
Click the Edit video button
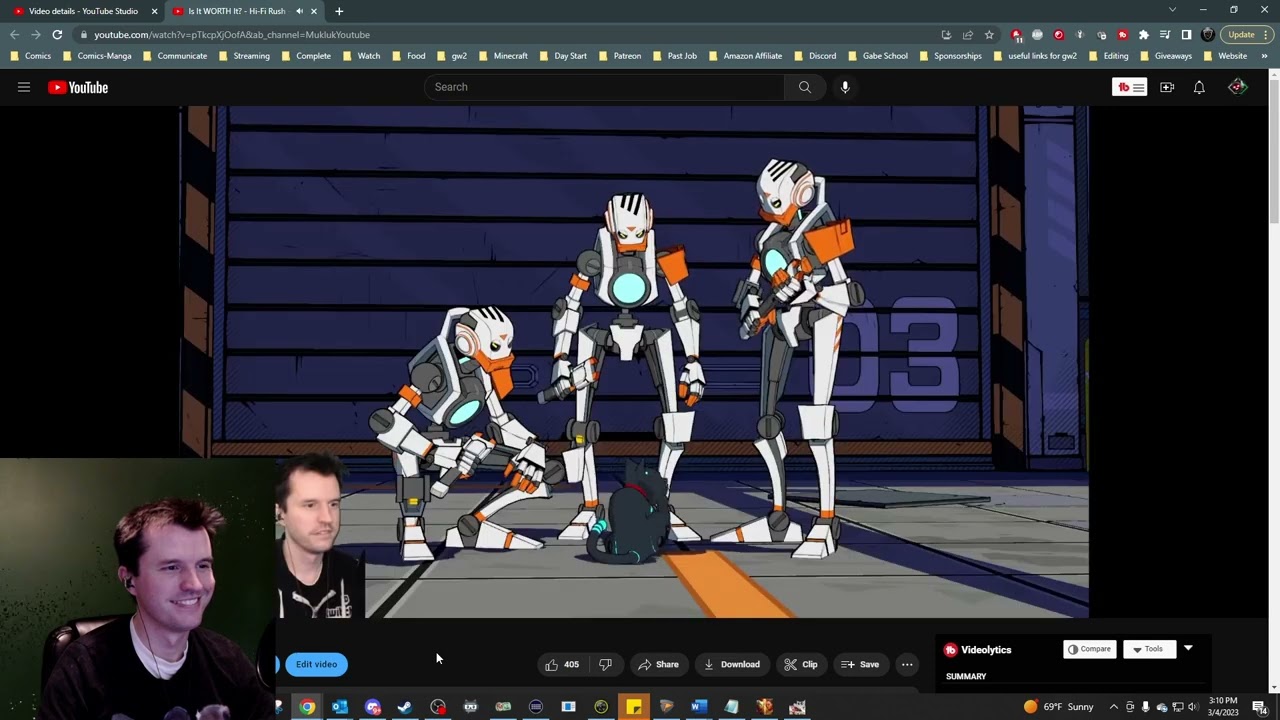[316, 664]
